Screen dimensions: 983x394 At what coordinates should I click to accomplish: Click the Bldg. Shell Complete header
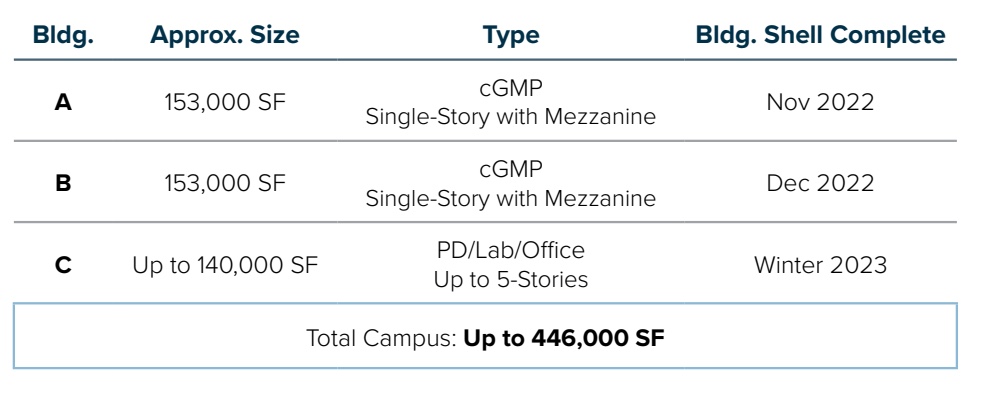coord(820,35)
